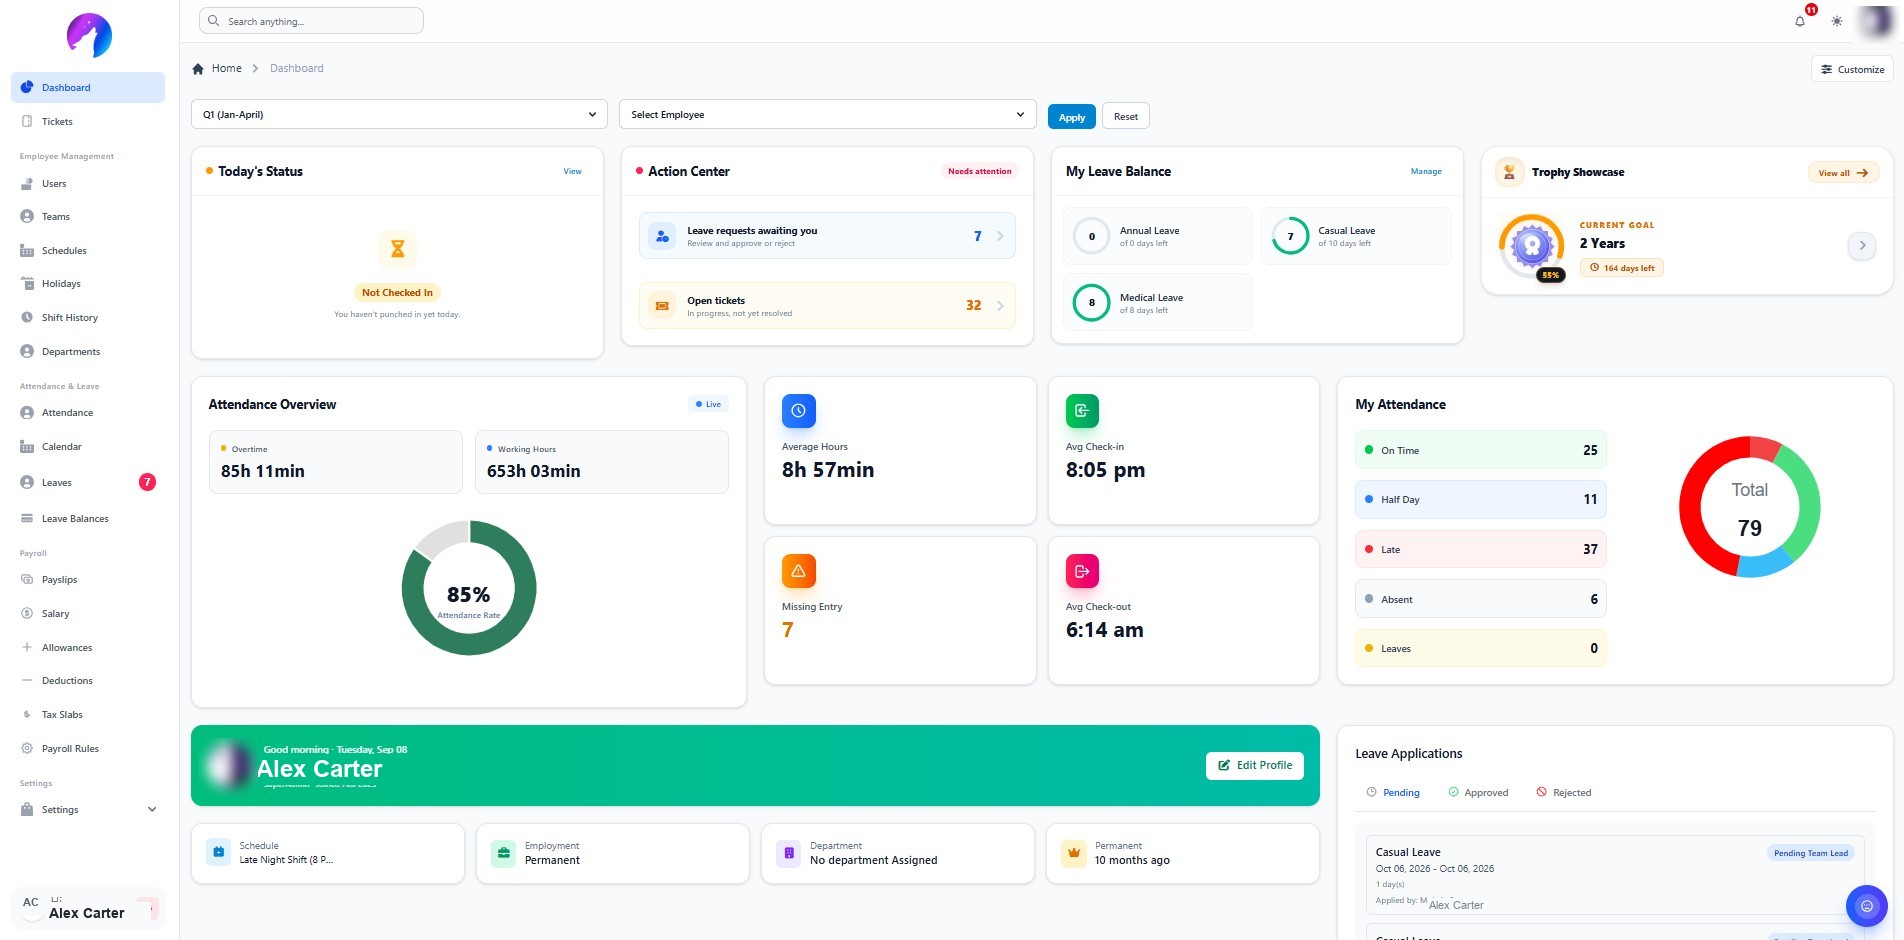Toggle the light theme sun icon

pyautogui.click(x=1837, y=21)
